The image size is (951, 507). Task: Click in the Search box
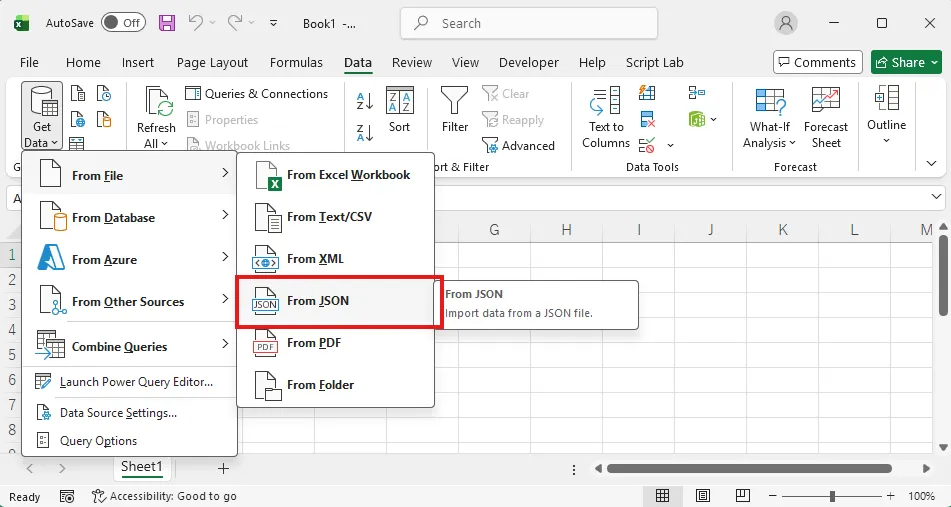[x=529, y=23]
